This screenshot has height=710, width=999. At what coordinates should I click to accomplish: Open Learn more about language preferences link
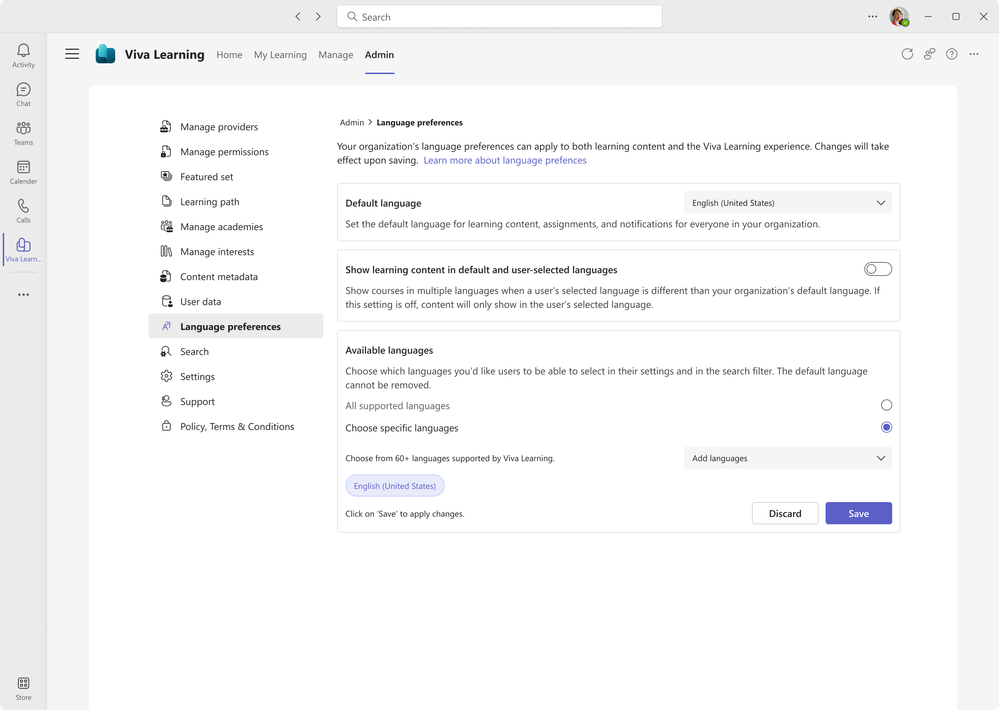pyautogui.click(x=505, y=160)
